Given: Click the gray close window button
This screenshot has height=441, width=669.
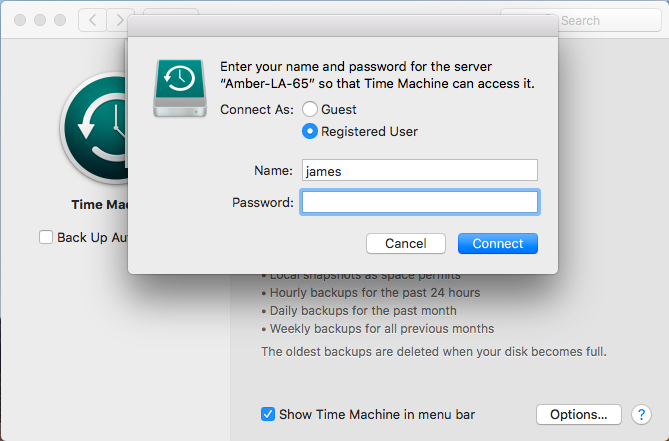Looking at the screenshot, I should 20,20.
